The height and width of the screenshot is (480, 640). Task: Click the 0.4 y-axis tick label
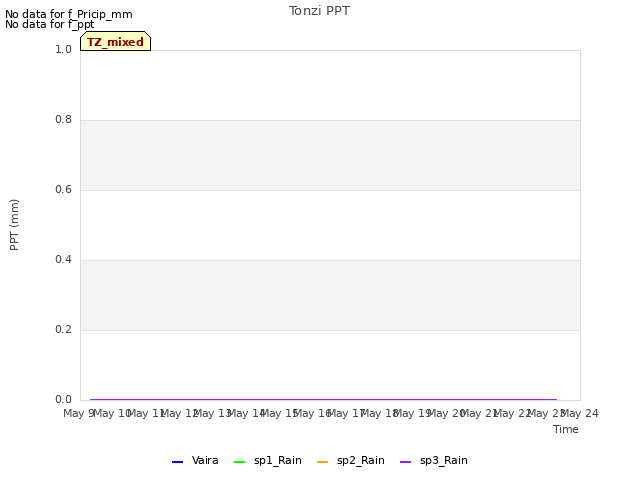(63, 260)
